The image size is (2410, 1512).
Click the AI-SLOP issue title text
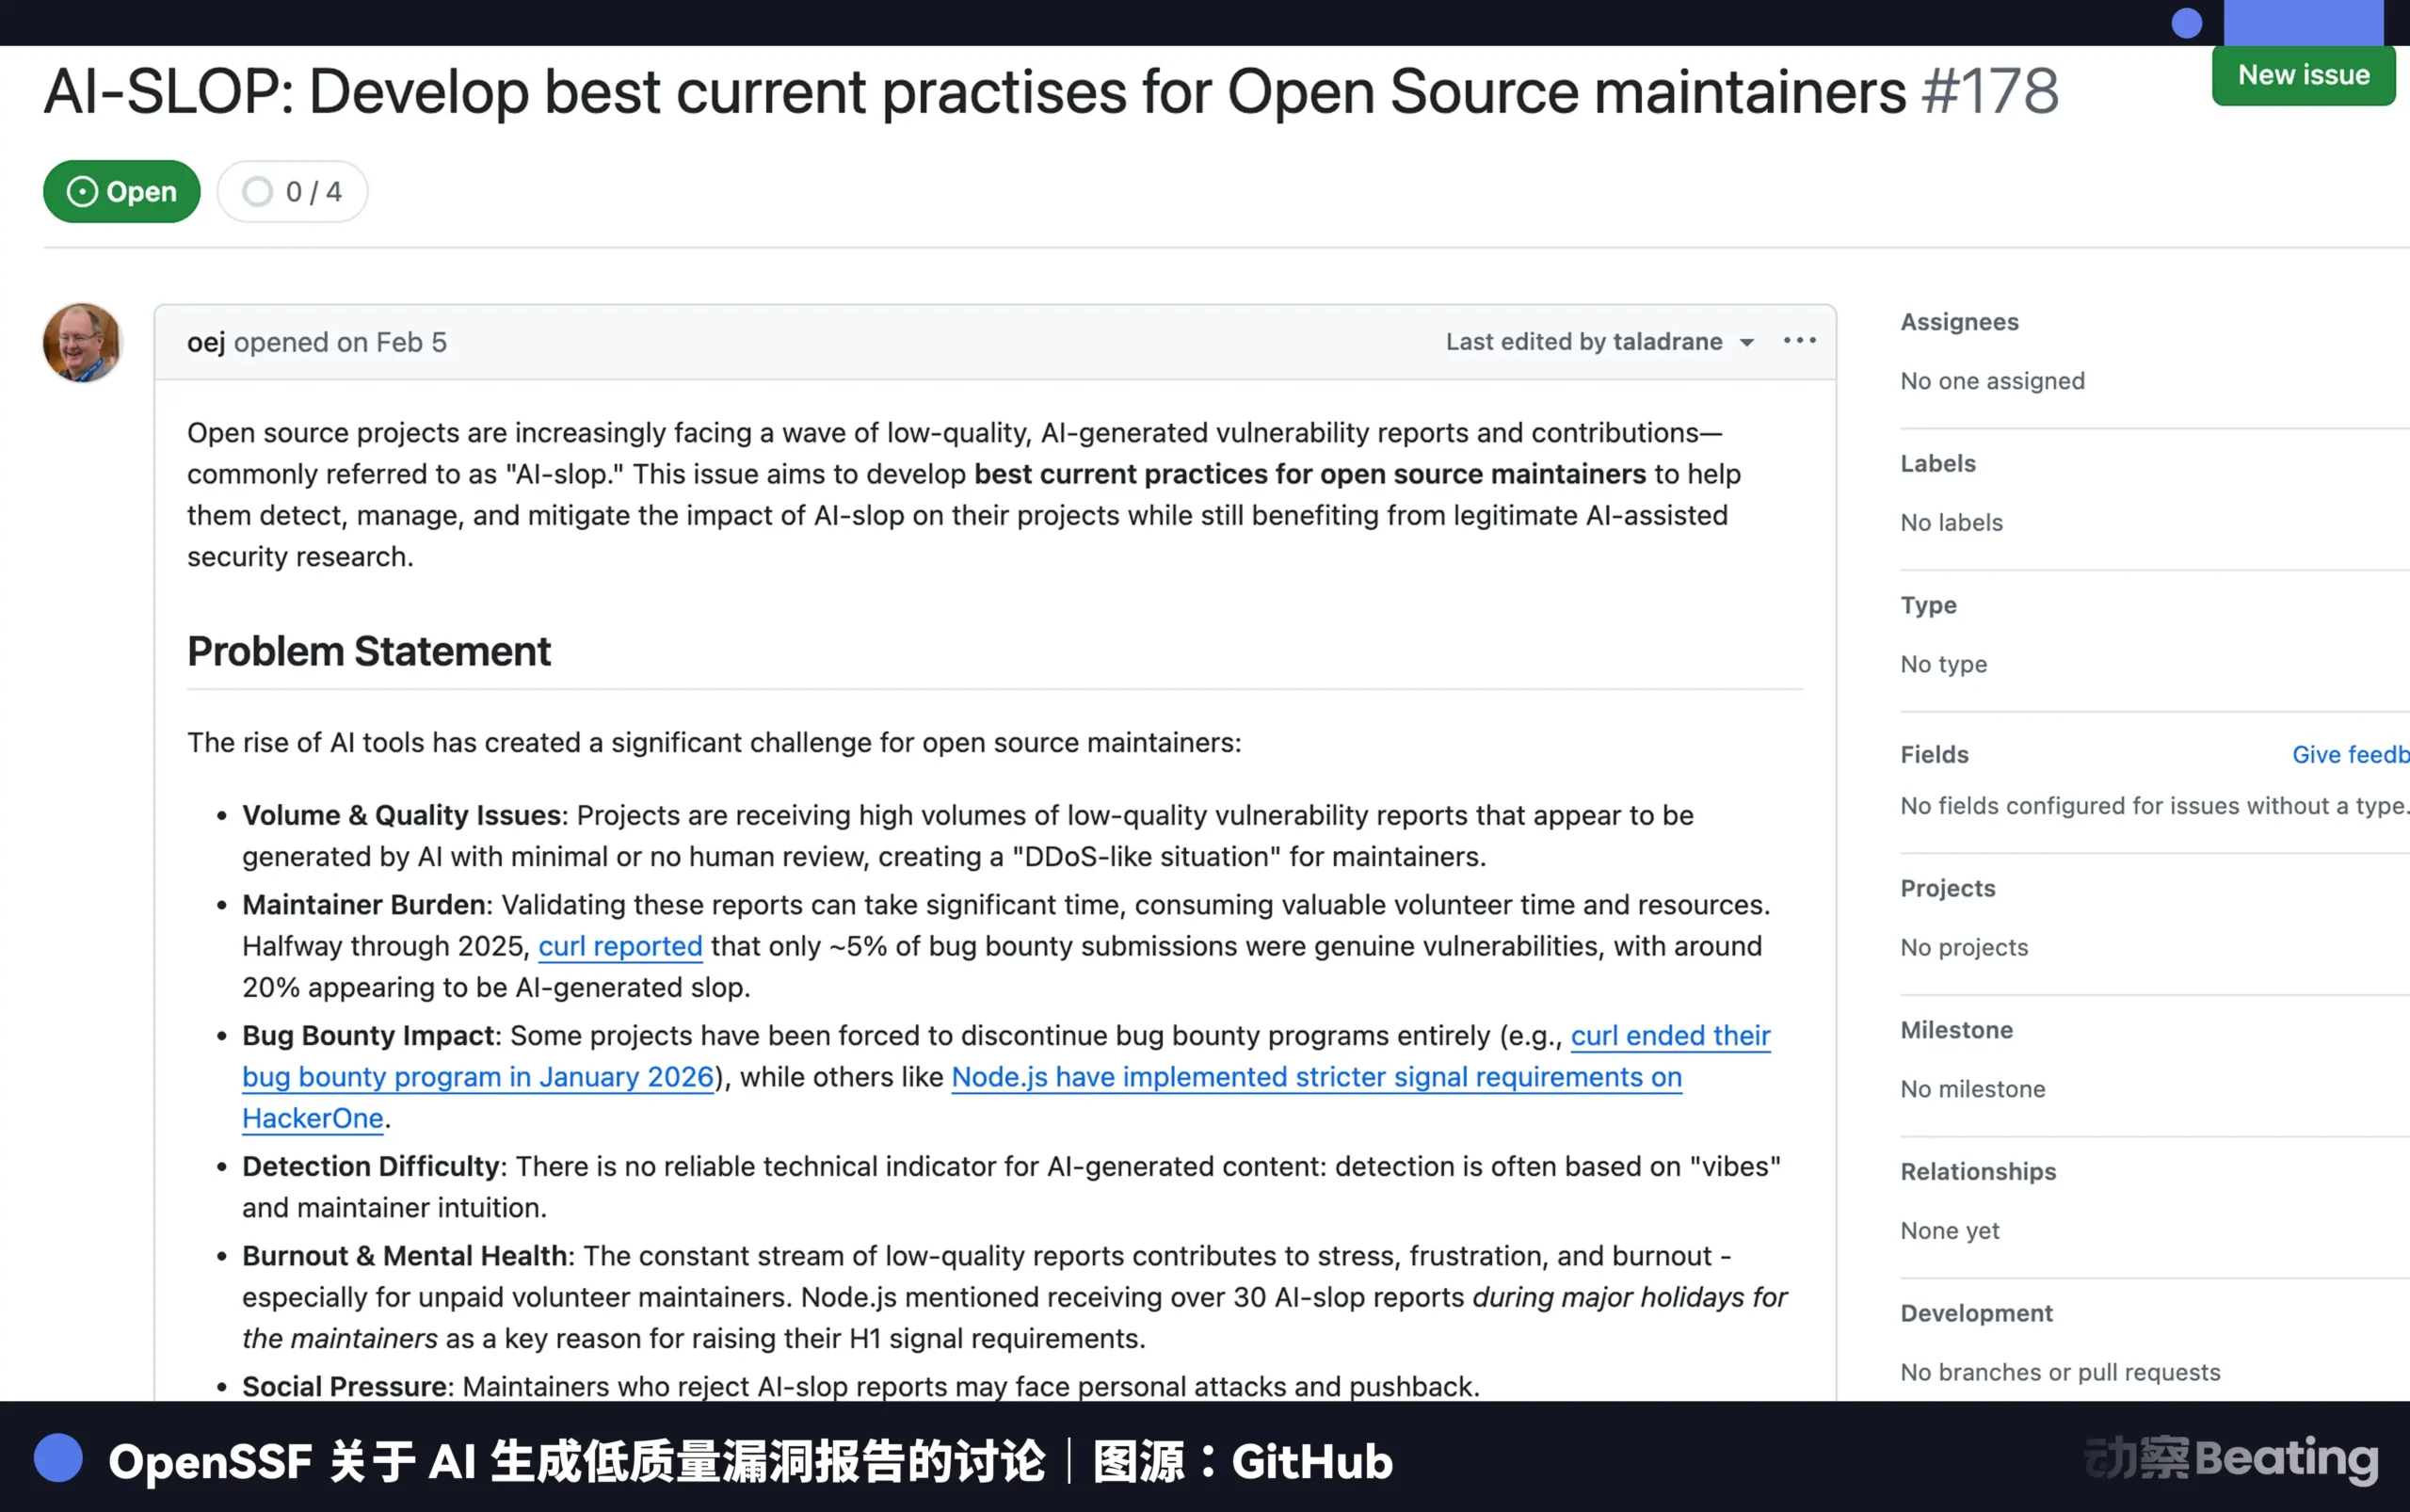(x=975, y=91)
